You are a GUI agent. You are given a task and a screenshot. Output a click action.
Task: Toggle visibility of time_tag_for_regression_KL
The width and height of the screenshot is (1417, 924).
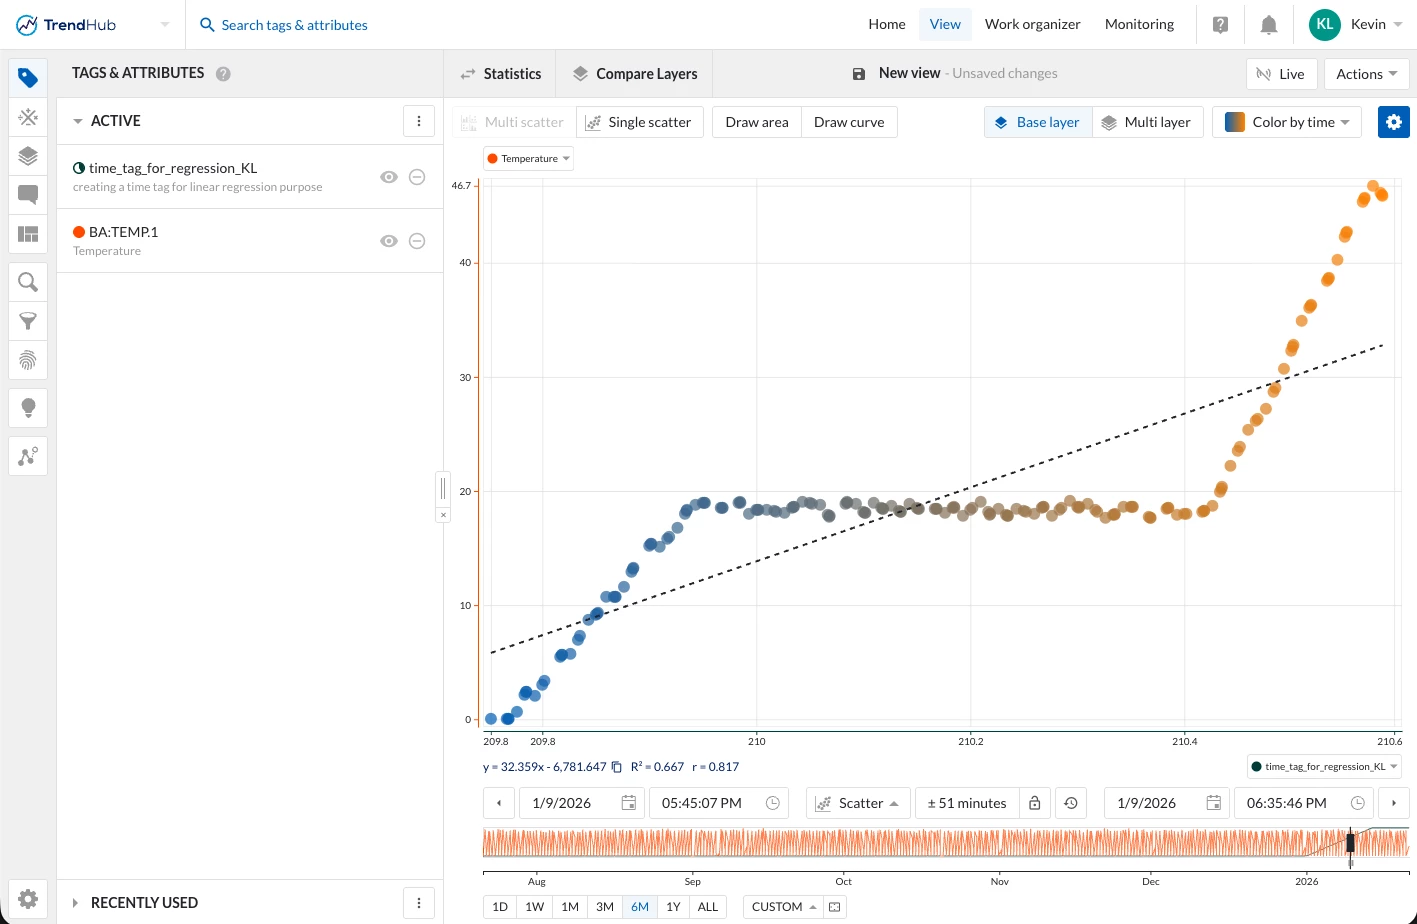coord(389,177)
